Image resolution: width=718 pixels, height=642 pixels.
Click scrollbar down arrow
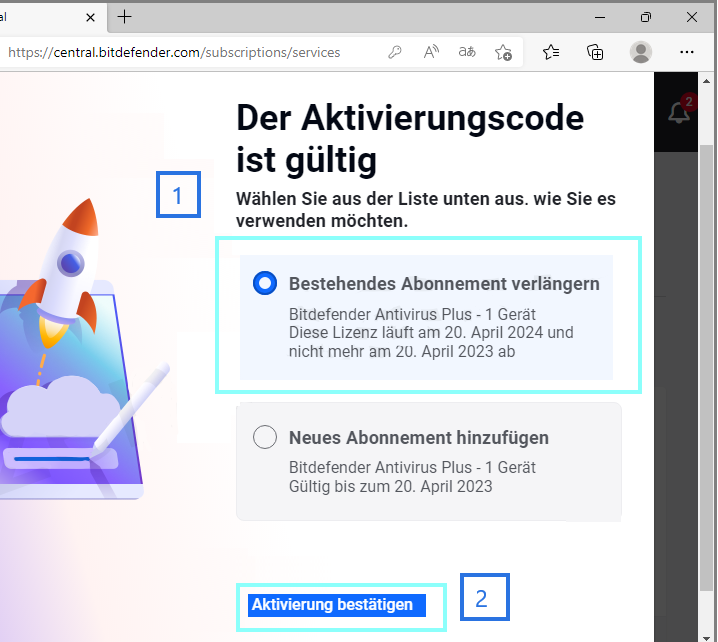pyautogui.click(x=707, y=637)
